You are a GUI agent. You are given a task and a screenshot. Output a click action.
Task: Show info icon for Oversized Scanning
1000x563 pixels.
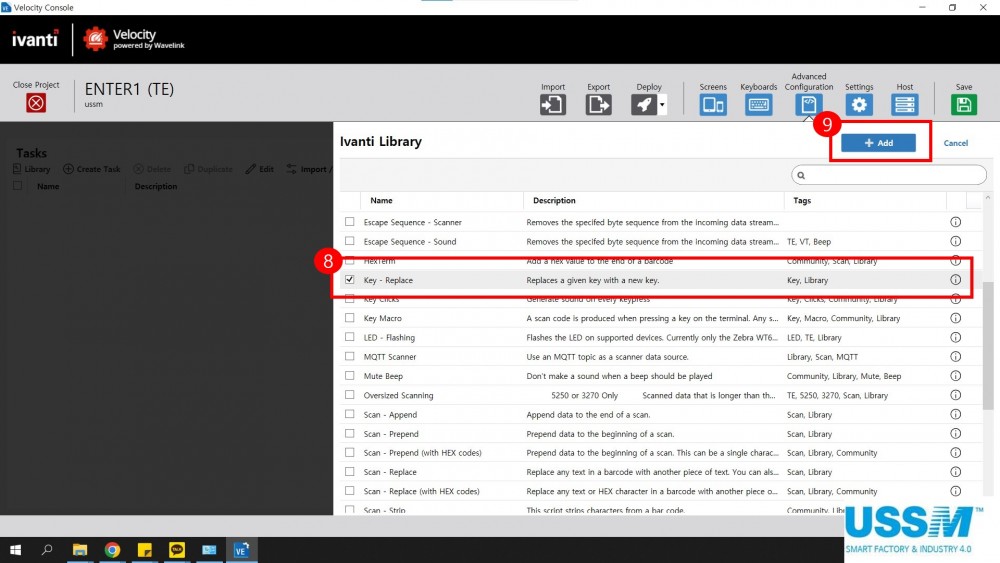click(955, 395)
